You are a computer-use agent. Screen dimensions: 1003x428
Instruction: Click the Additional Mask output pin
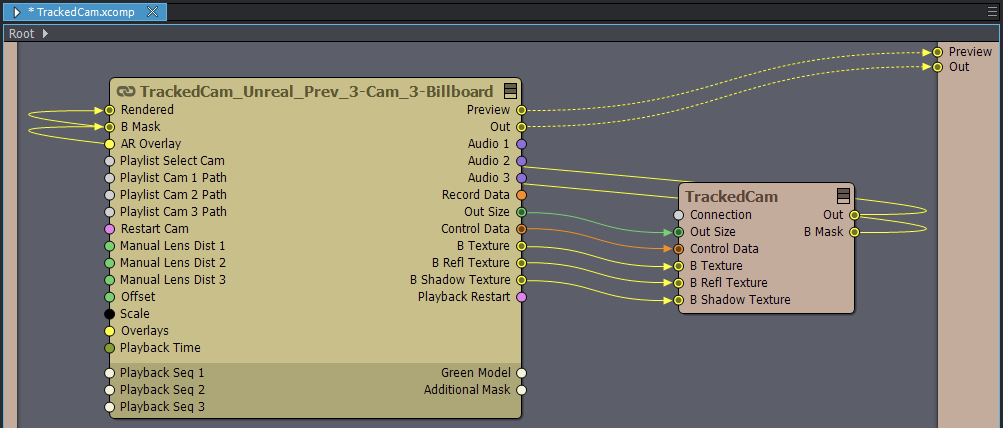[521, 390]
